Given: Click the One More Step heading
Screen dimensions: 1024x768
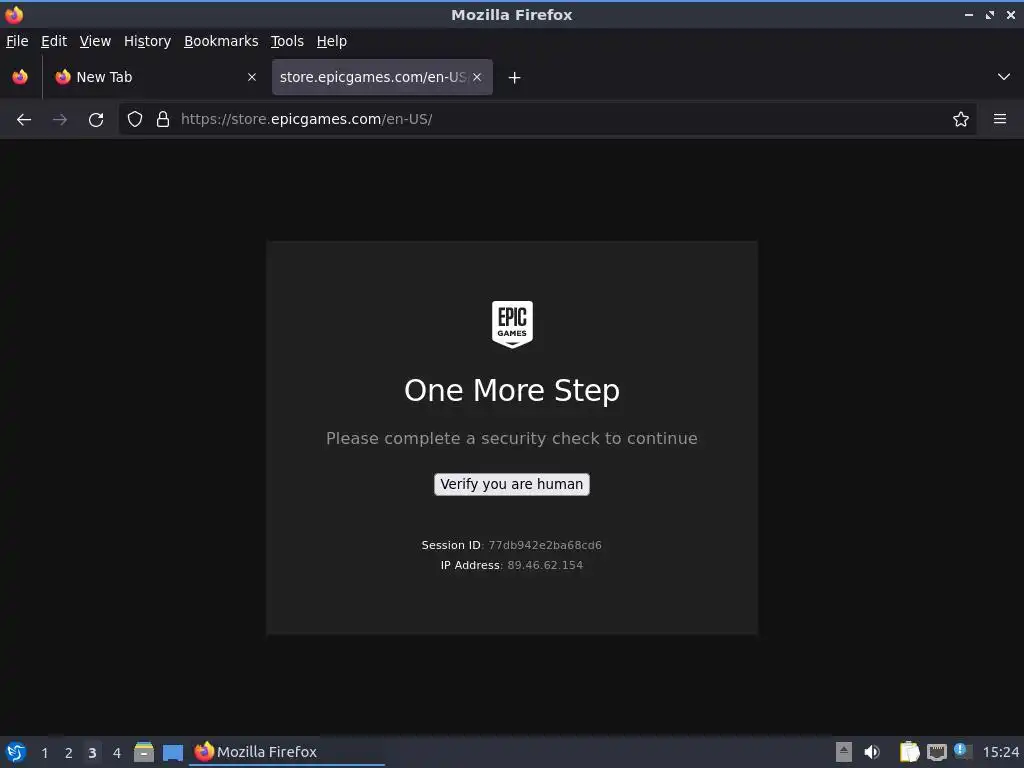Looking at the screenshot, I should coord(512,391).
